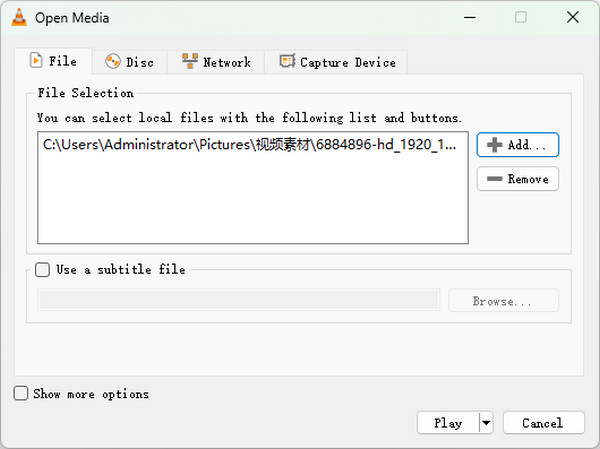Close the Open Media dialog
The height and width of the screenshot is (449, 600).
[572, 17]
